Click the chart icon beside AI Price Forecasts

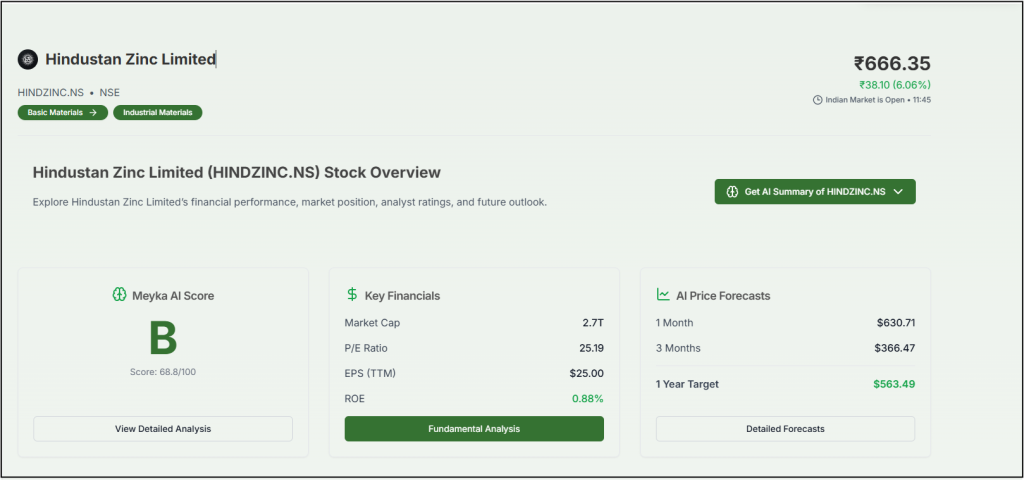(x=663, y=295)
